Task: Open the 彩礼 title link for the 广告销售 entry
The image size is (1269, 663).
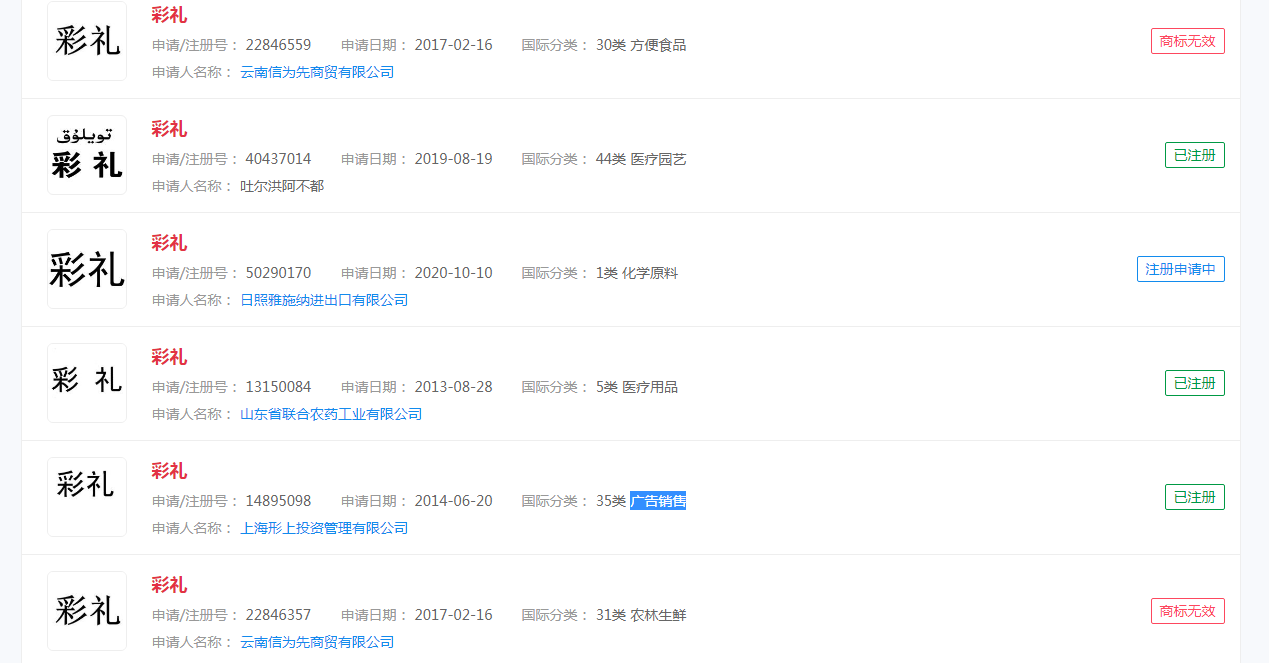Action: (169, 471)
